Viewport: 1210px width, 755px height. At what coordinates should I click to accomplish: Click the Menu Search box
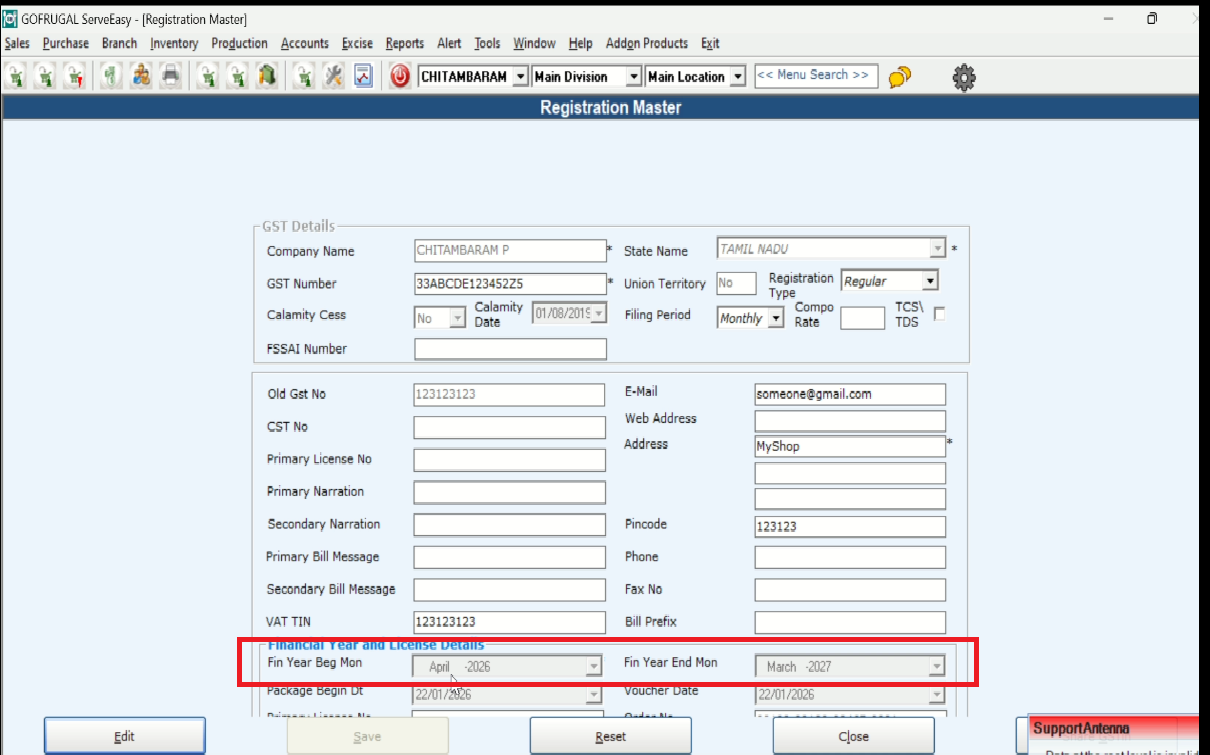(x=816, y=76)
